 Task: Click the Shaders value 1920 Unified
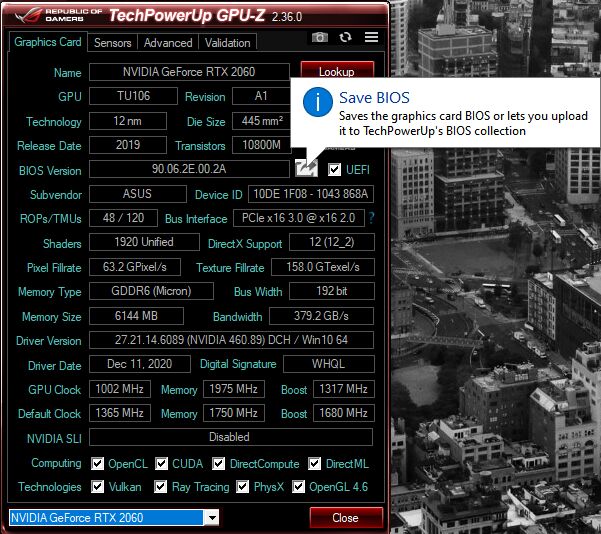click(144, 242)
